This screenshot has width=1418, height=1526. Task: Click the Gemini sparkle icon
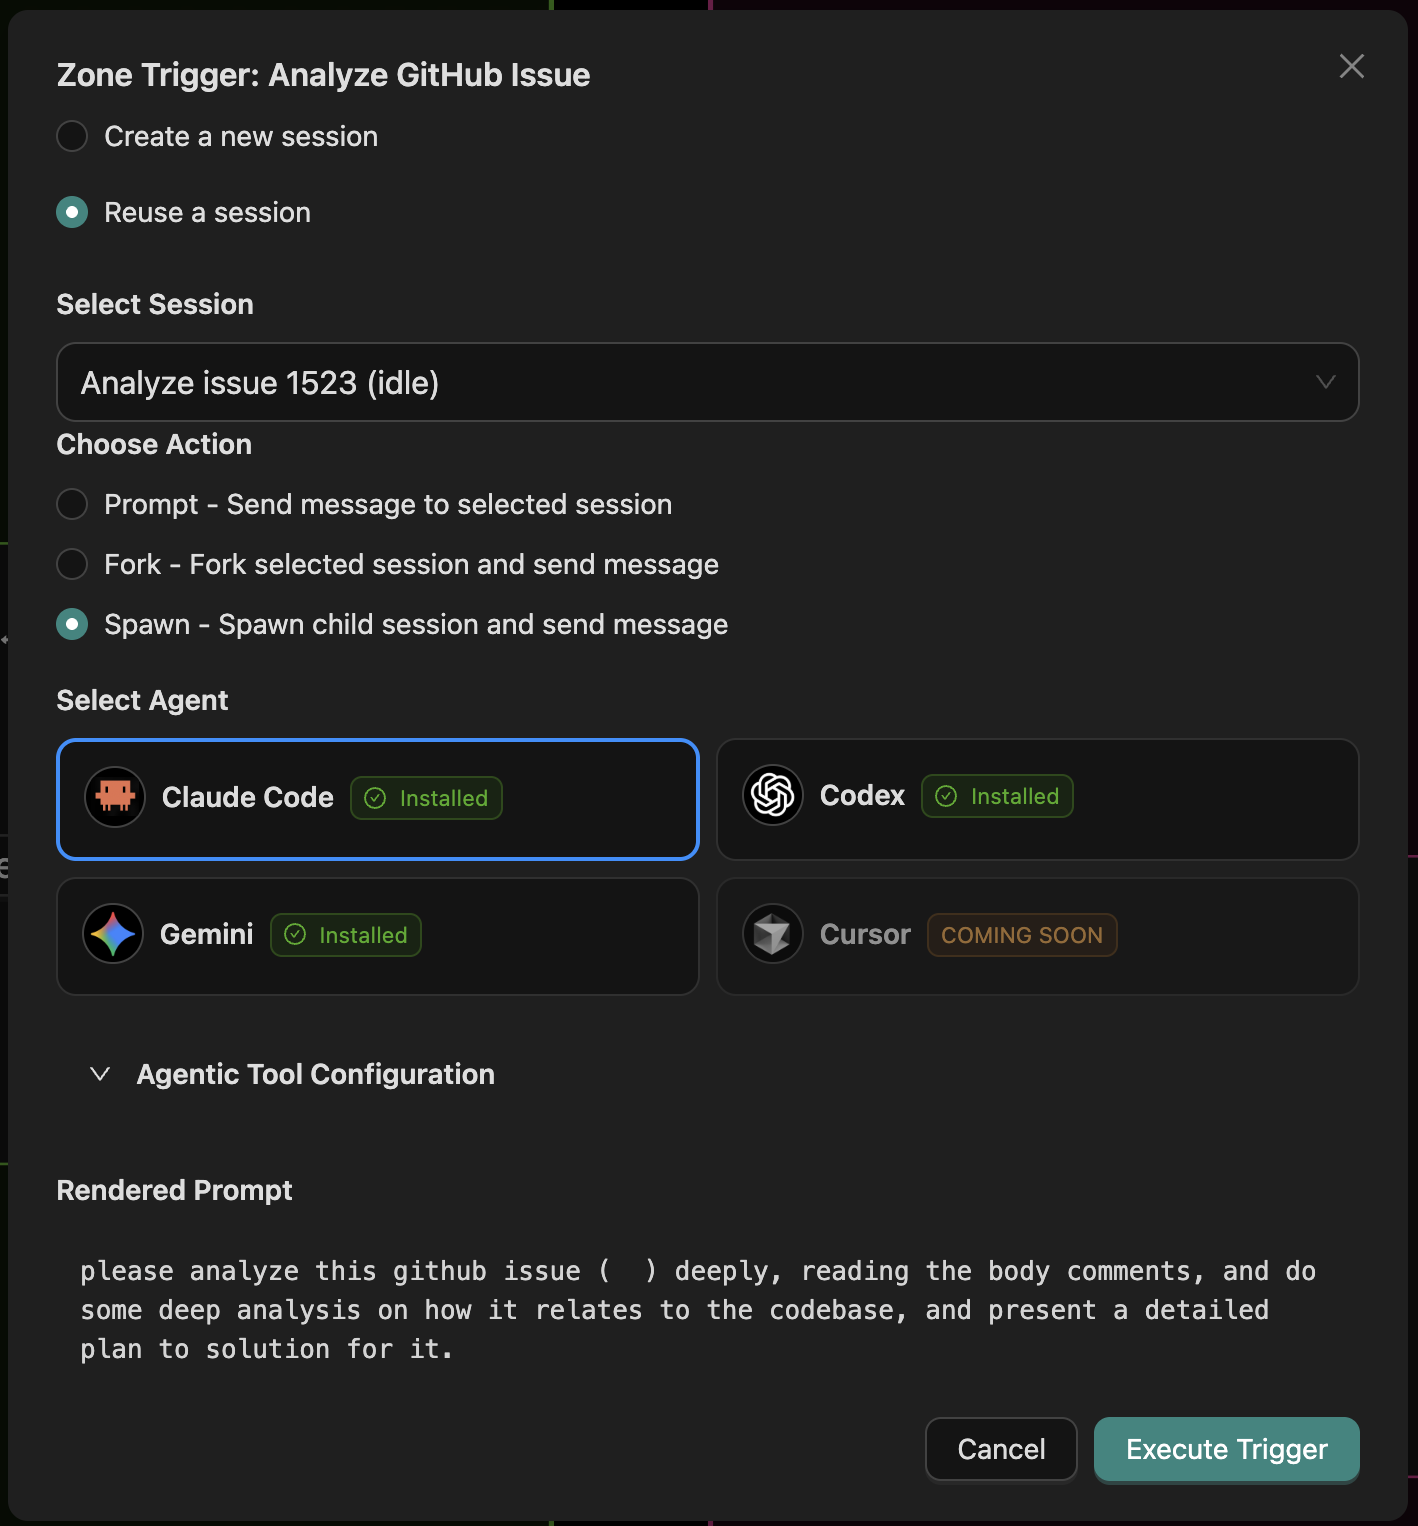point(113,934)
